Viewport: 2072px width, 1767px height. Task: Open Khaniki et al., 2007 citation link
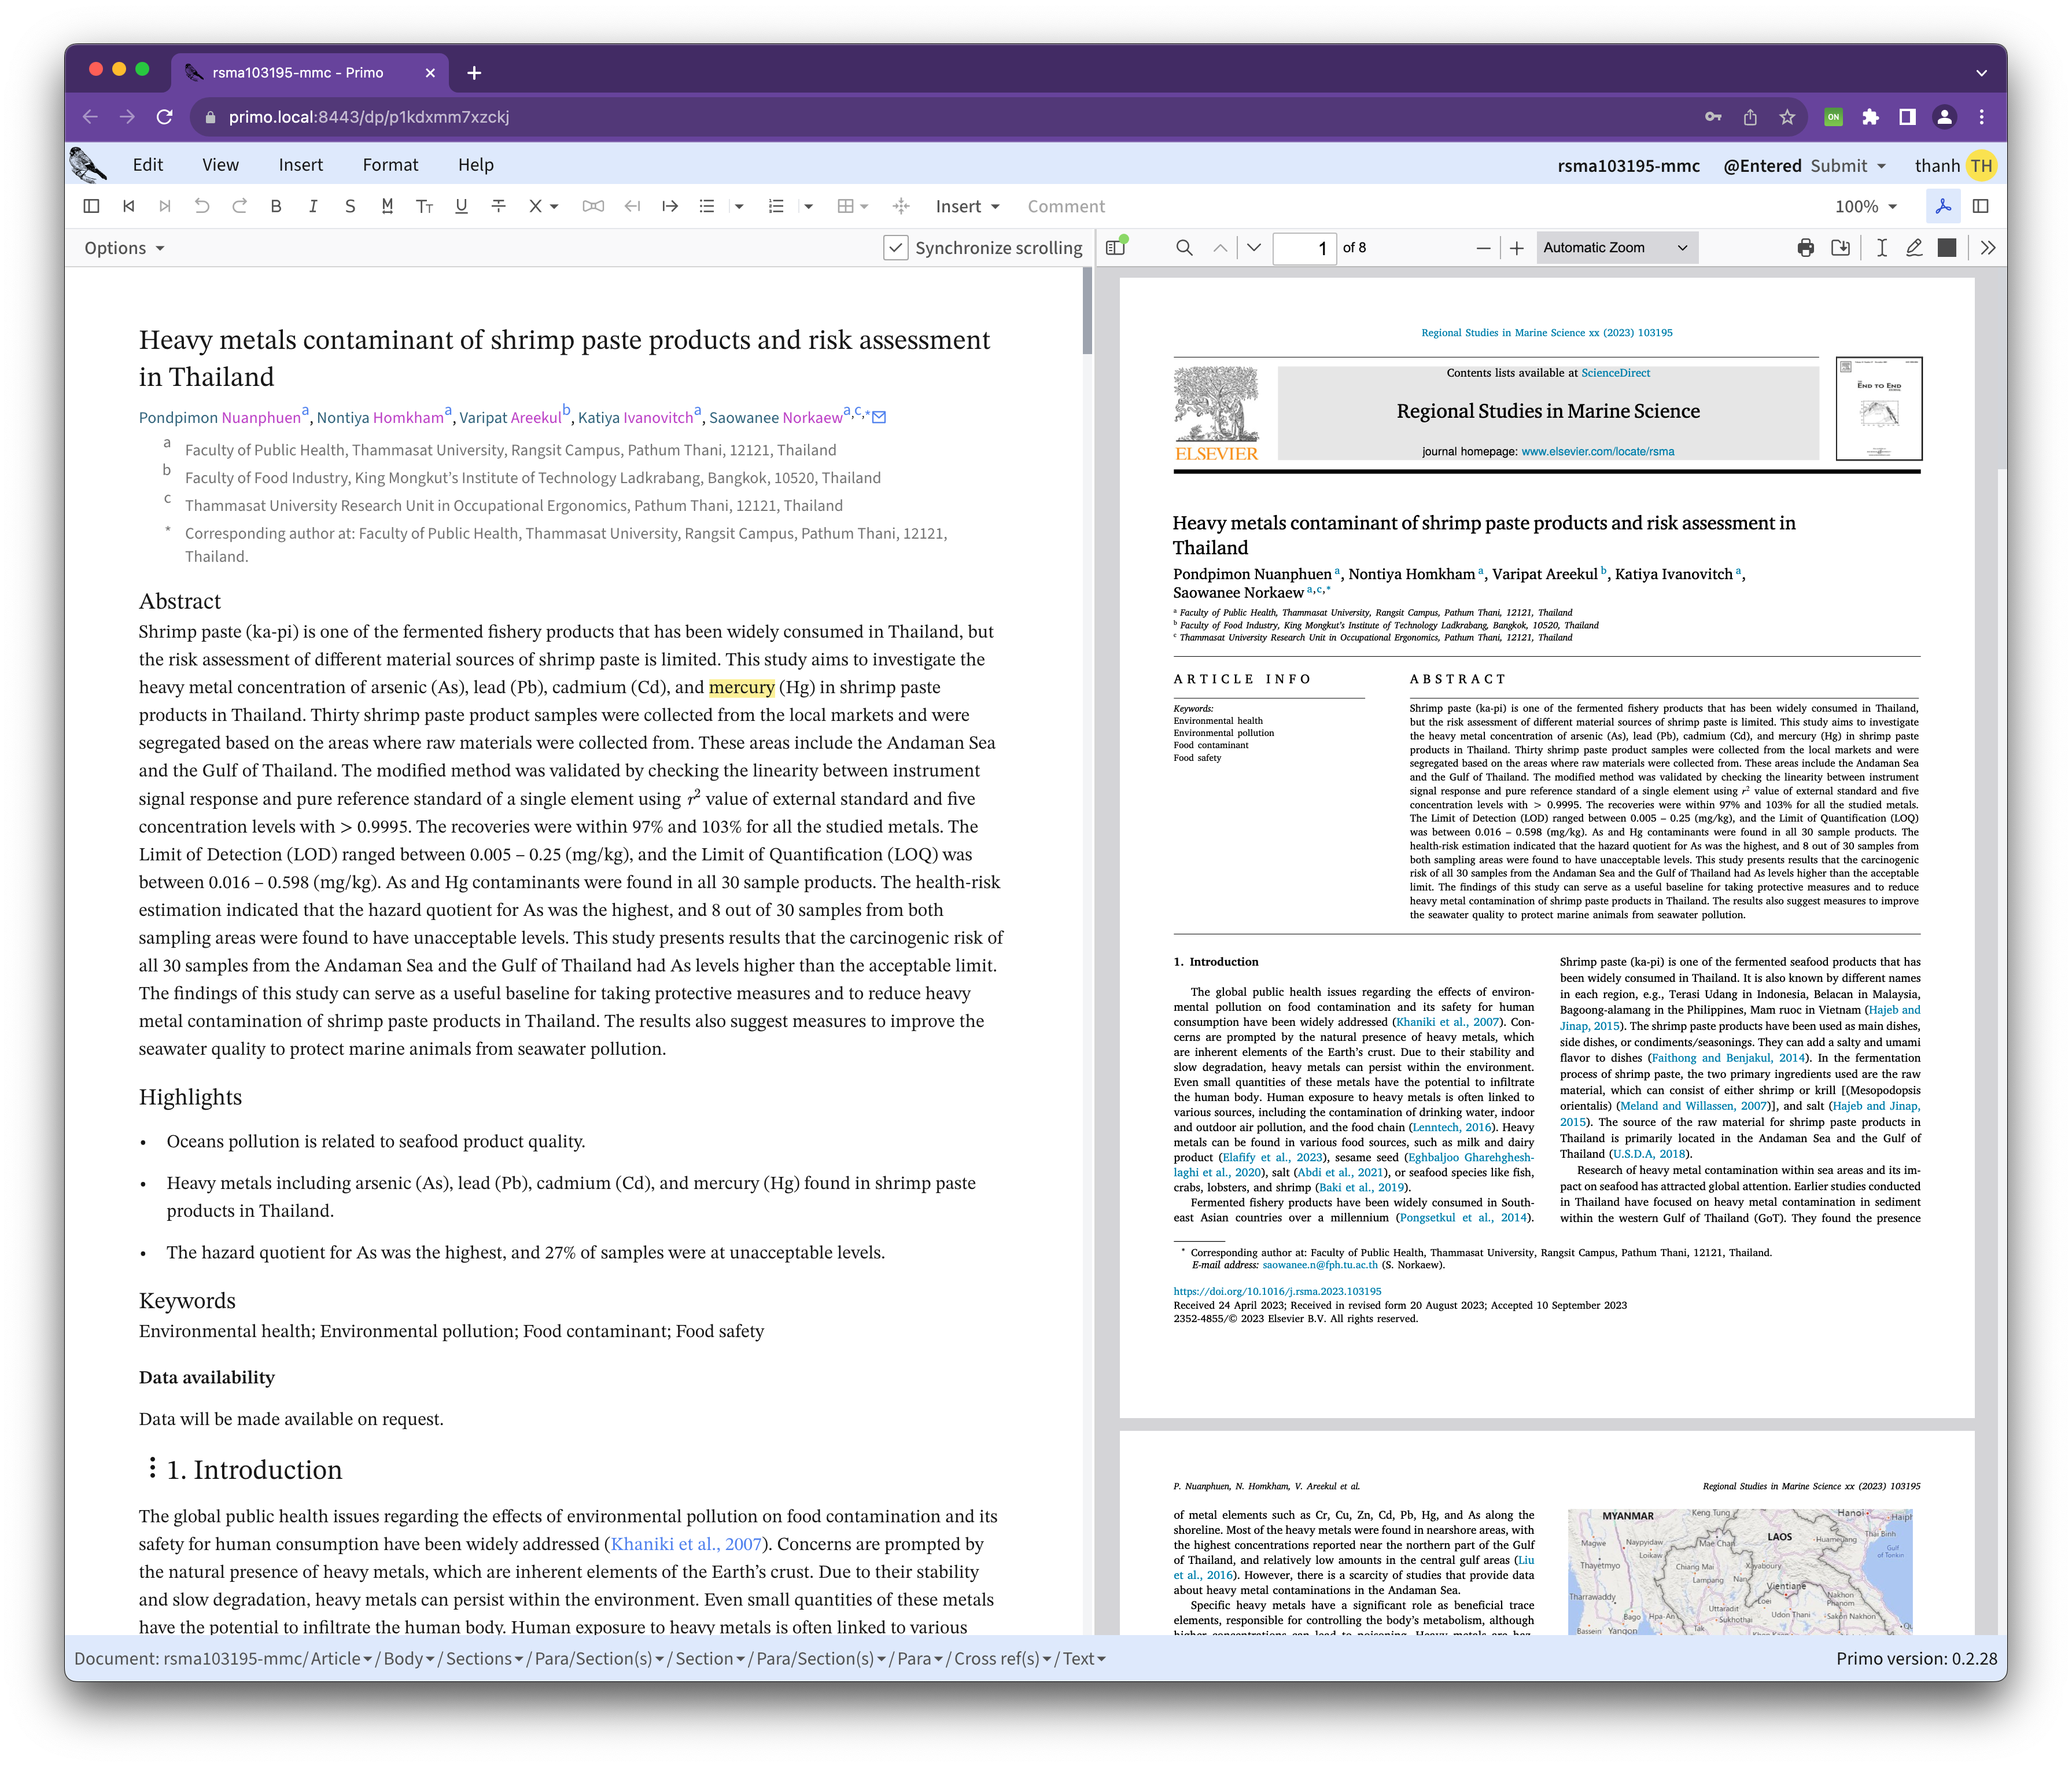pyautogui.click(x=685, y=1544)
